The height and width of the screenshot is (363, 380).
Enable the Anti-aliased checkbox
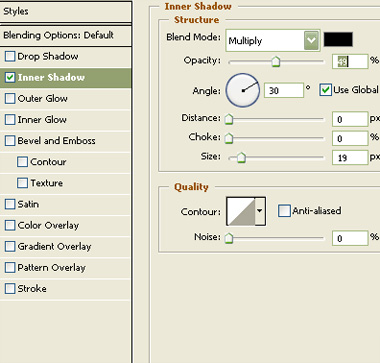[x=284, y=211]
